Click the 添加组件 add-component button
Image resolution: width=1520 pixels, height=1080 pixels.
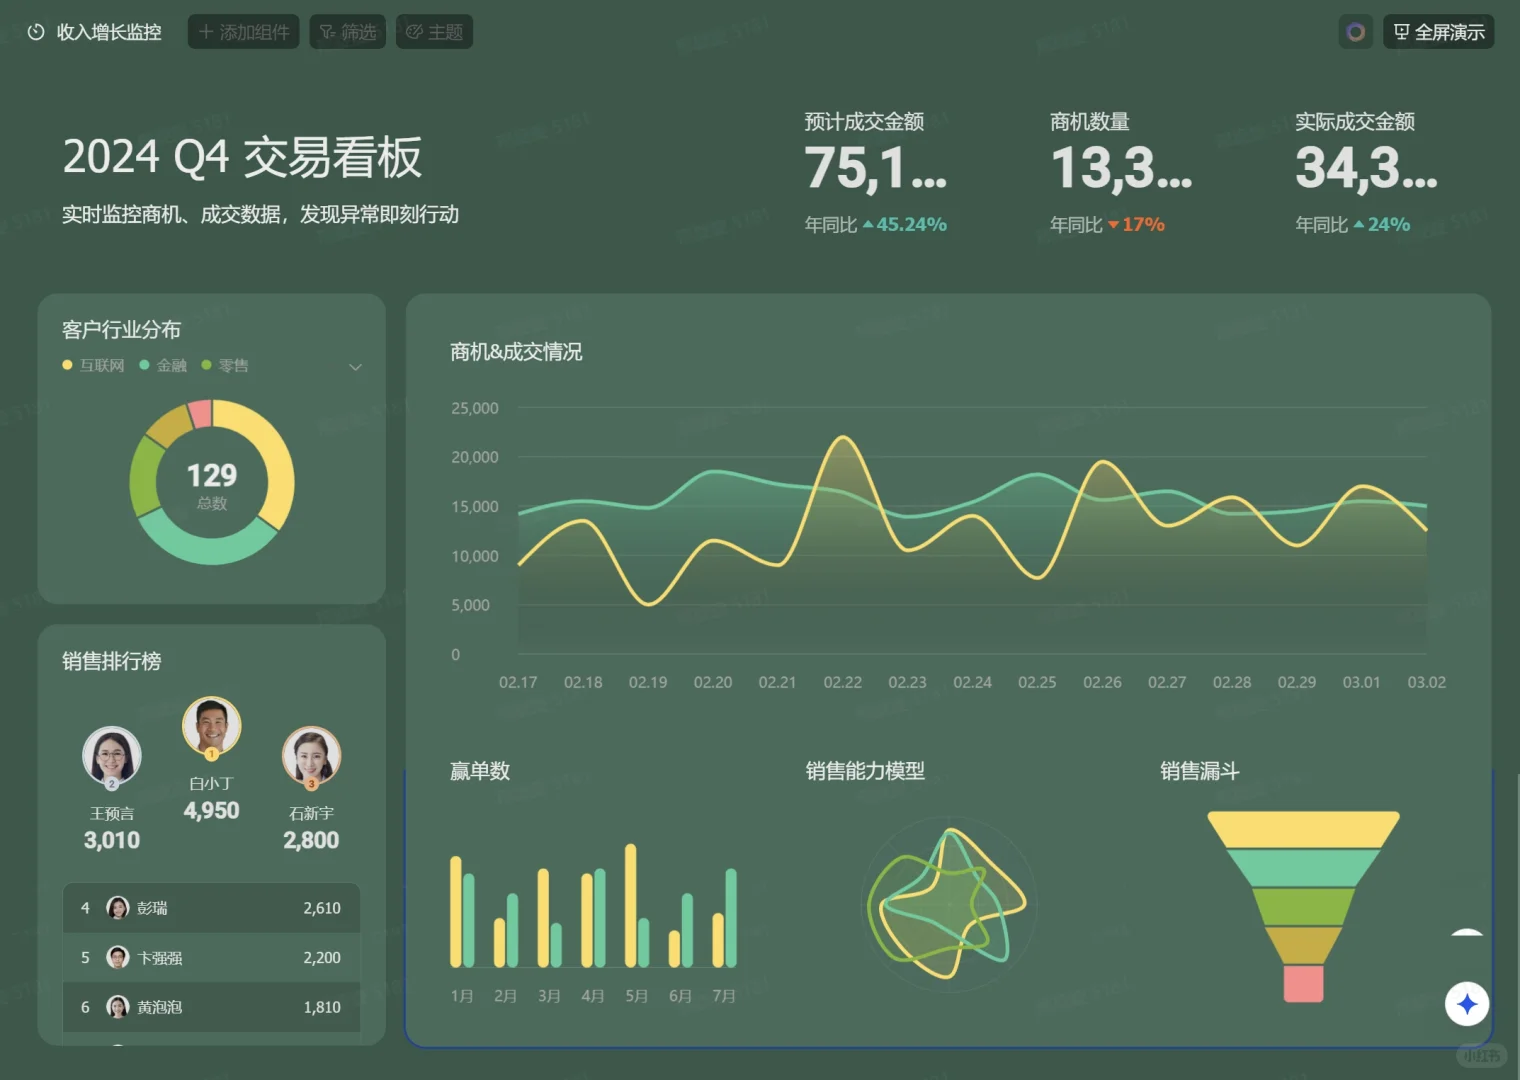(243, 32)
